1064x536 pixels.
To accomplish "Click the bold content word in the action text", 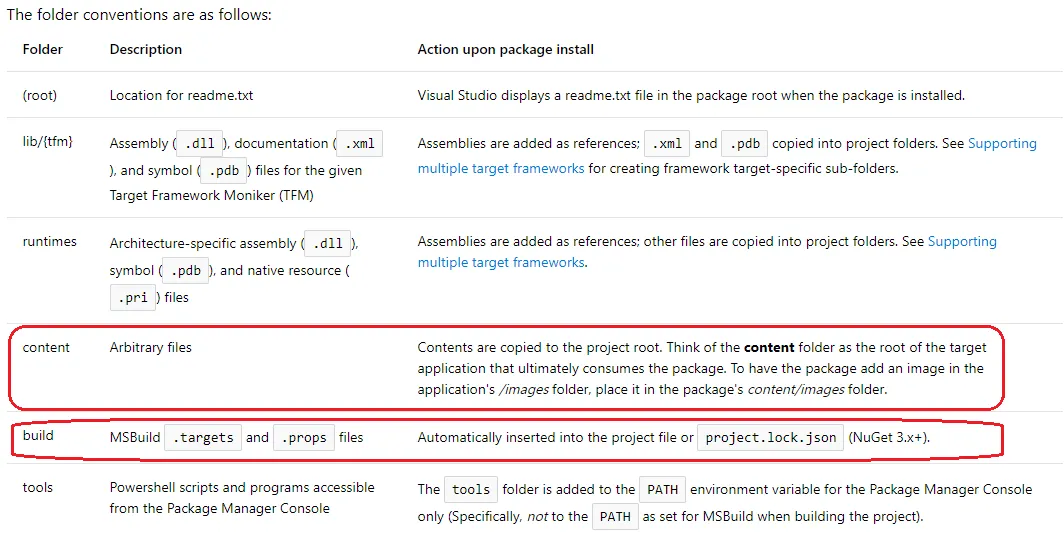I will 769,347.
